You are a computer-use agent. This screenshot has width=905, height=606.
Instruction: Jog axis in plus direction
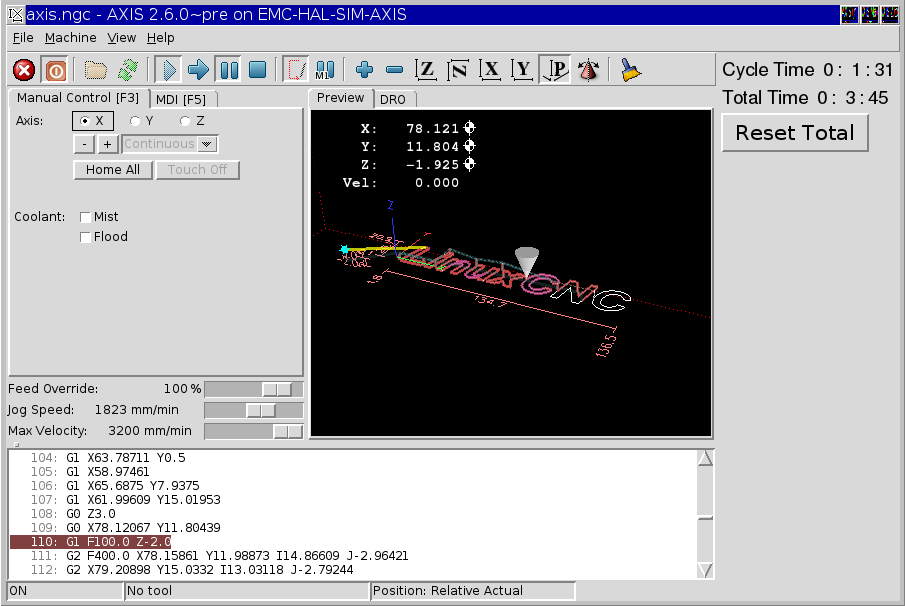(107, 144)
